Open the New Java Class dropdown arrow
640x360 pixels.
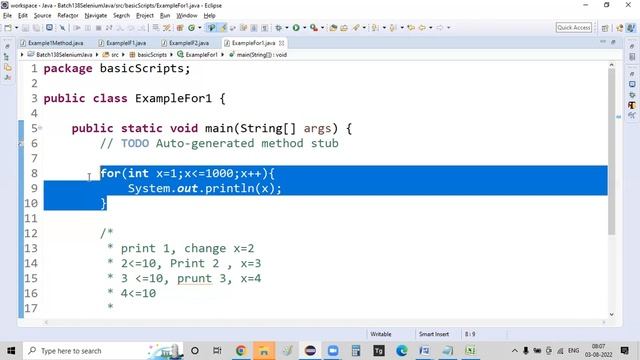pos(200,28)
